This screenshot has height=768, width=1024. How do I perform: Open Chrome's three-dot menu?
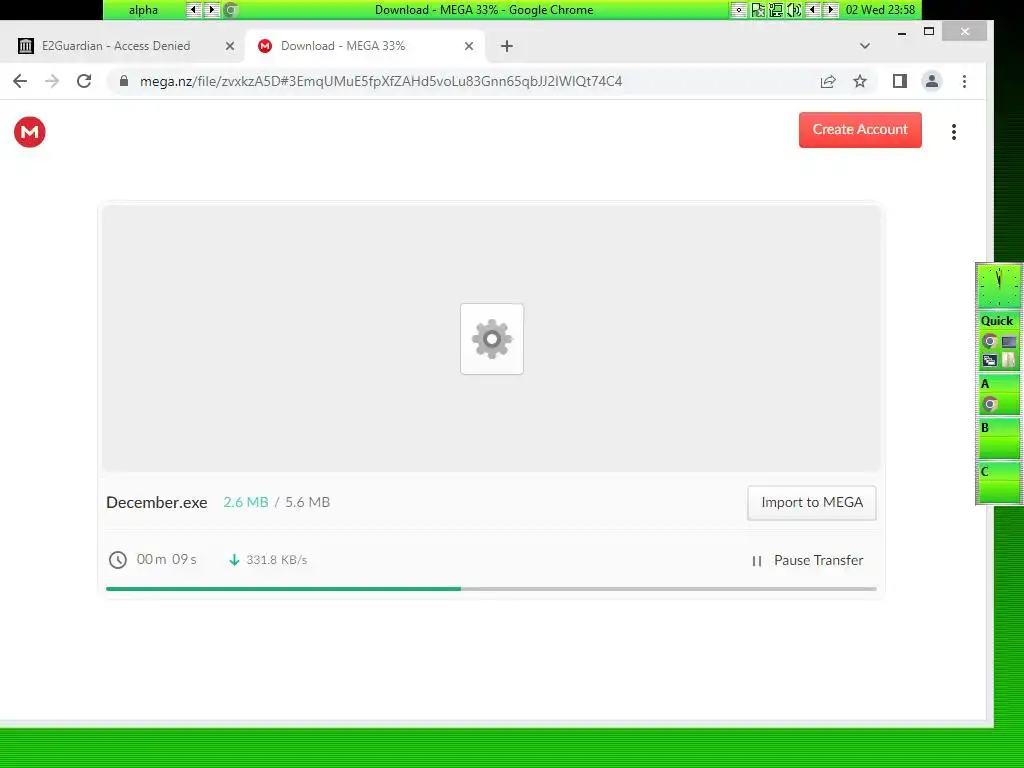click(x=965, y=81)
